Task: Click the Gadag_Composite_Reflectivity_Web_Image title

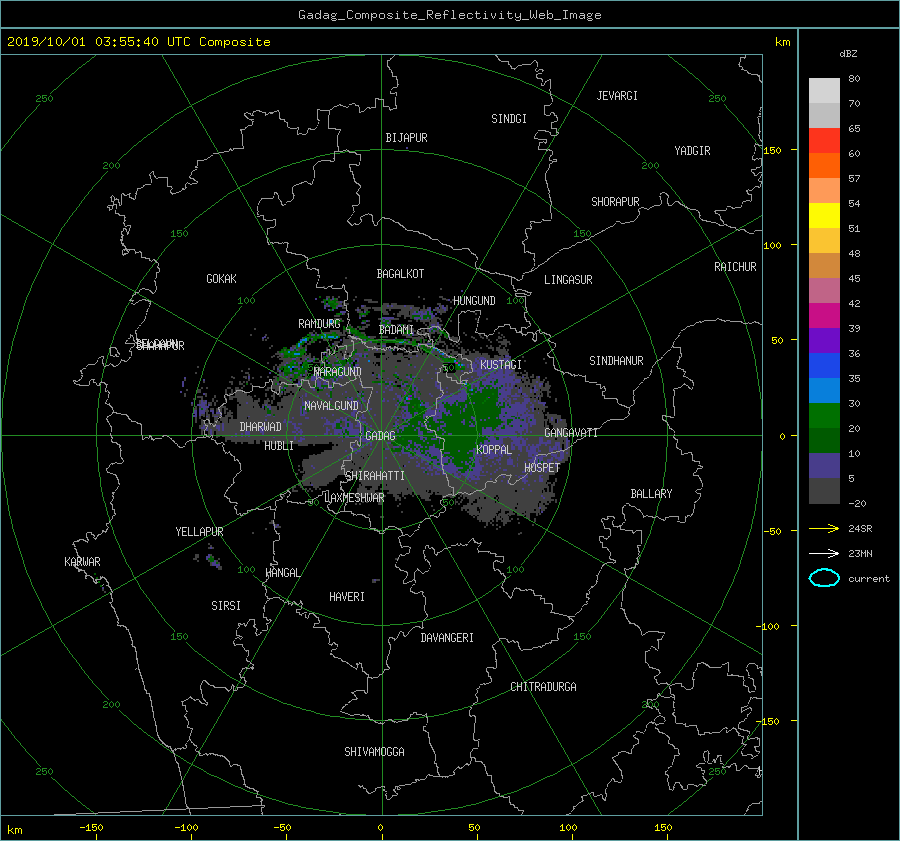Action: point(449,15)
